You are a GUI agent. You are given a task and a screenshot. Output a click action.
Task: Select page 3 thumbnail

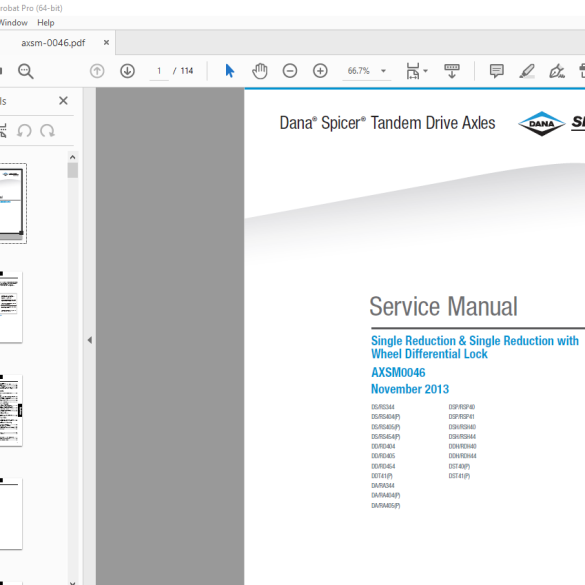(11, 410)
